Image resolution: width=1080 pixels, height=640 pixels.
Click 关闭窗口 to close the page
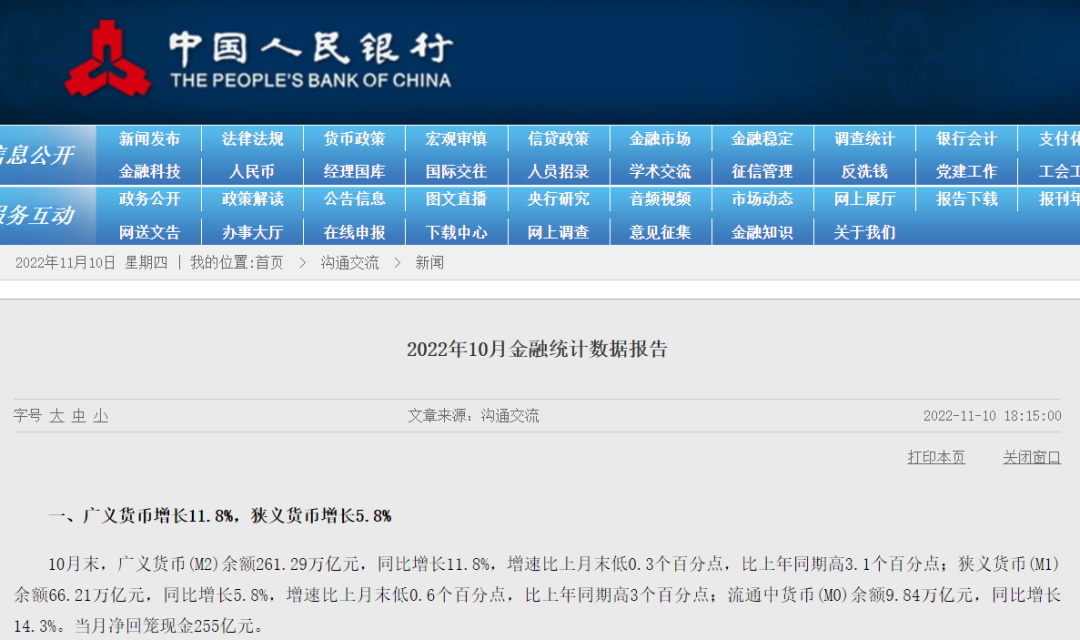coord(1031,457)
